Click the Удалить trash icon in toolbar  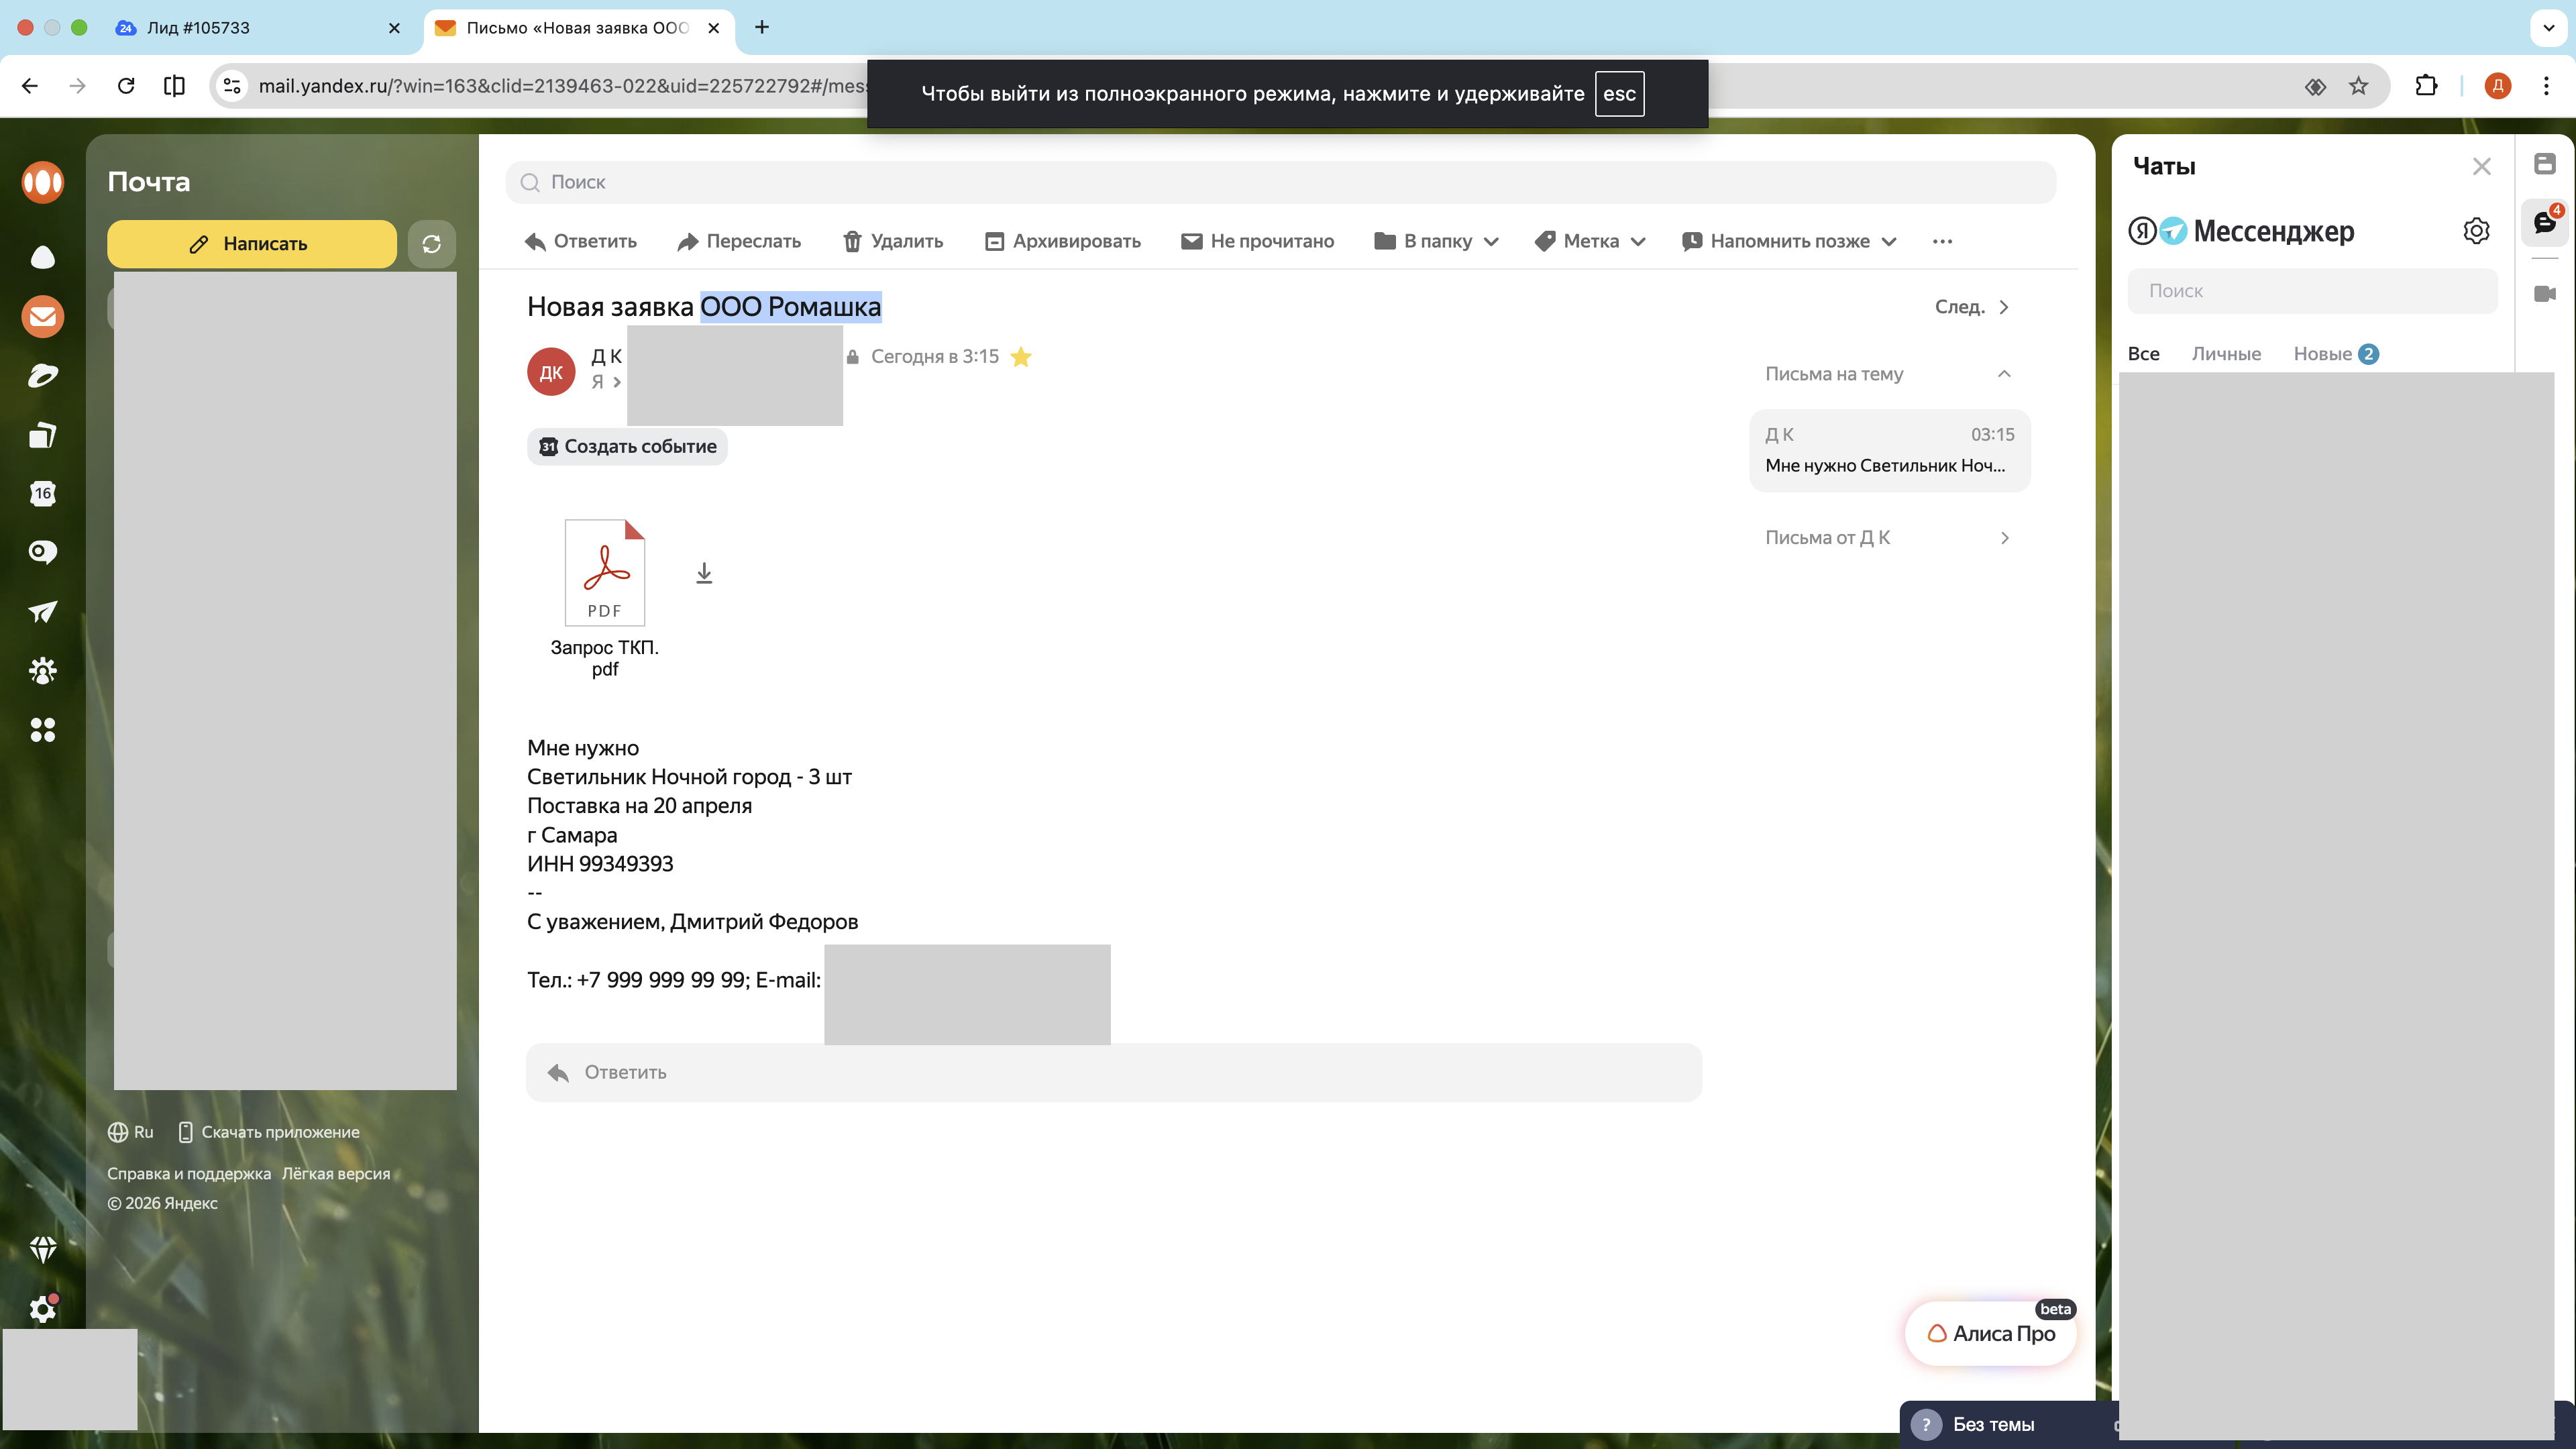852,241
